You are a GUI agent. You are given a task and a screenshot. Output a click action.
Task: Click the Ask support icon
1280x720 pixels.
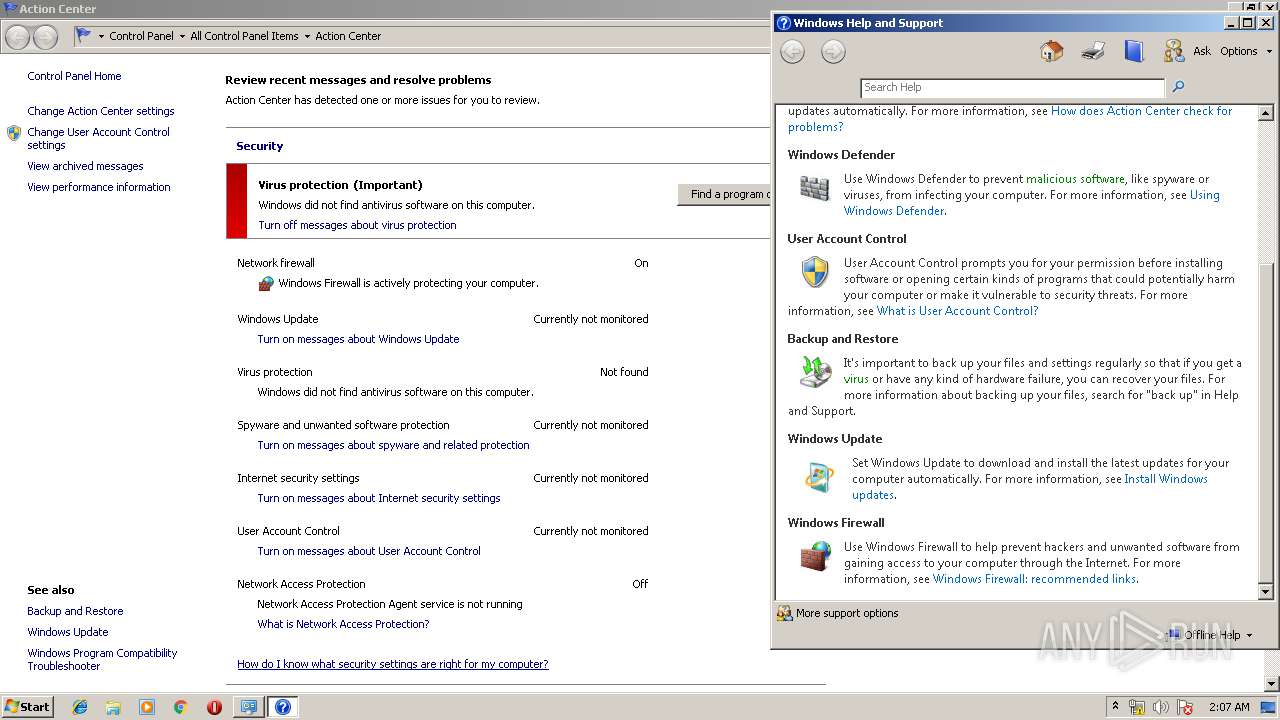click(1174, 51)
